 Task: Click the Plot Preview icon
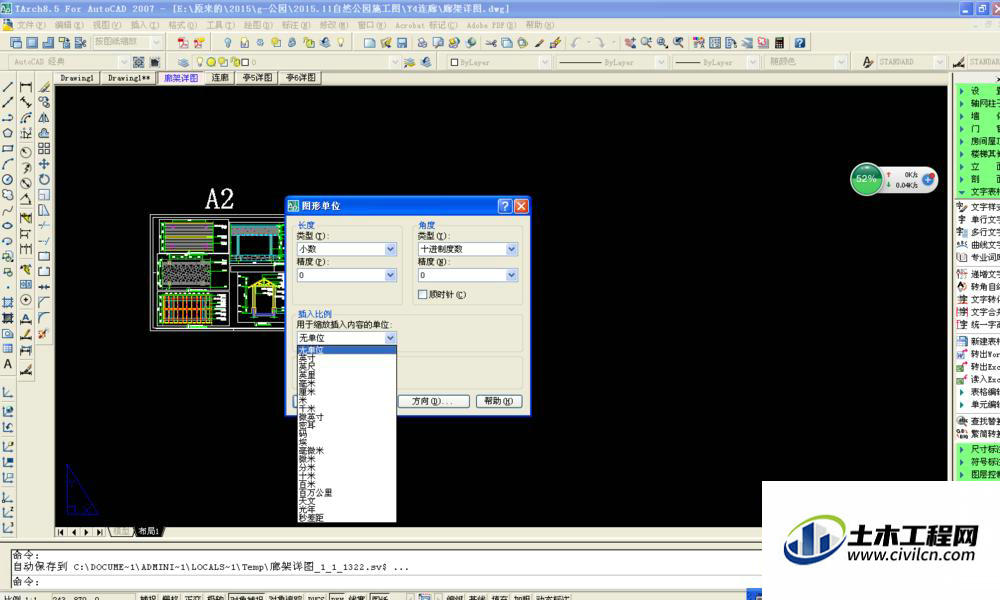pyautogui.click(x=438, y=43)
